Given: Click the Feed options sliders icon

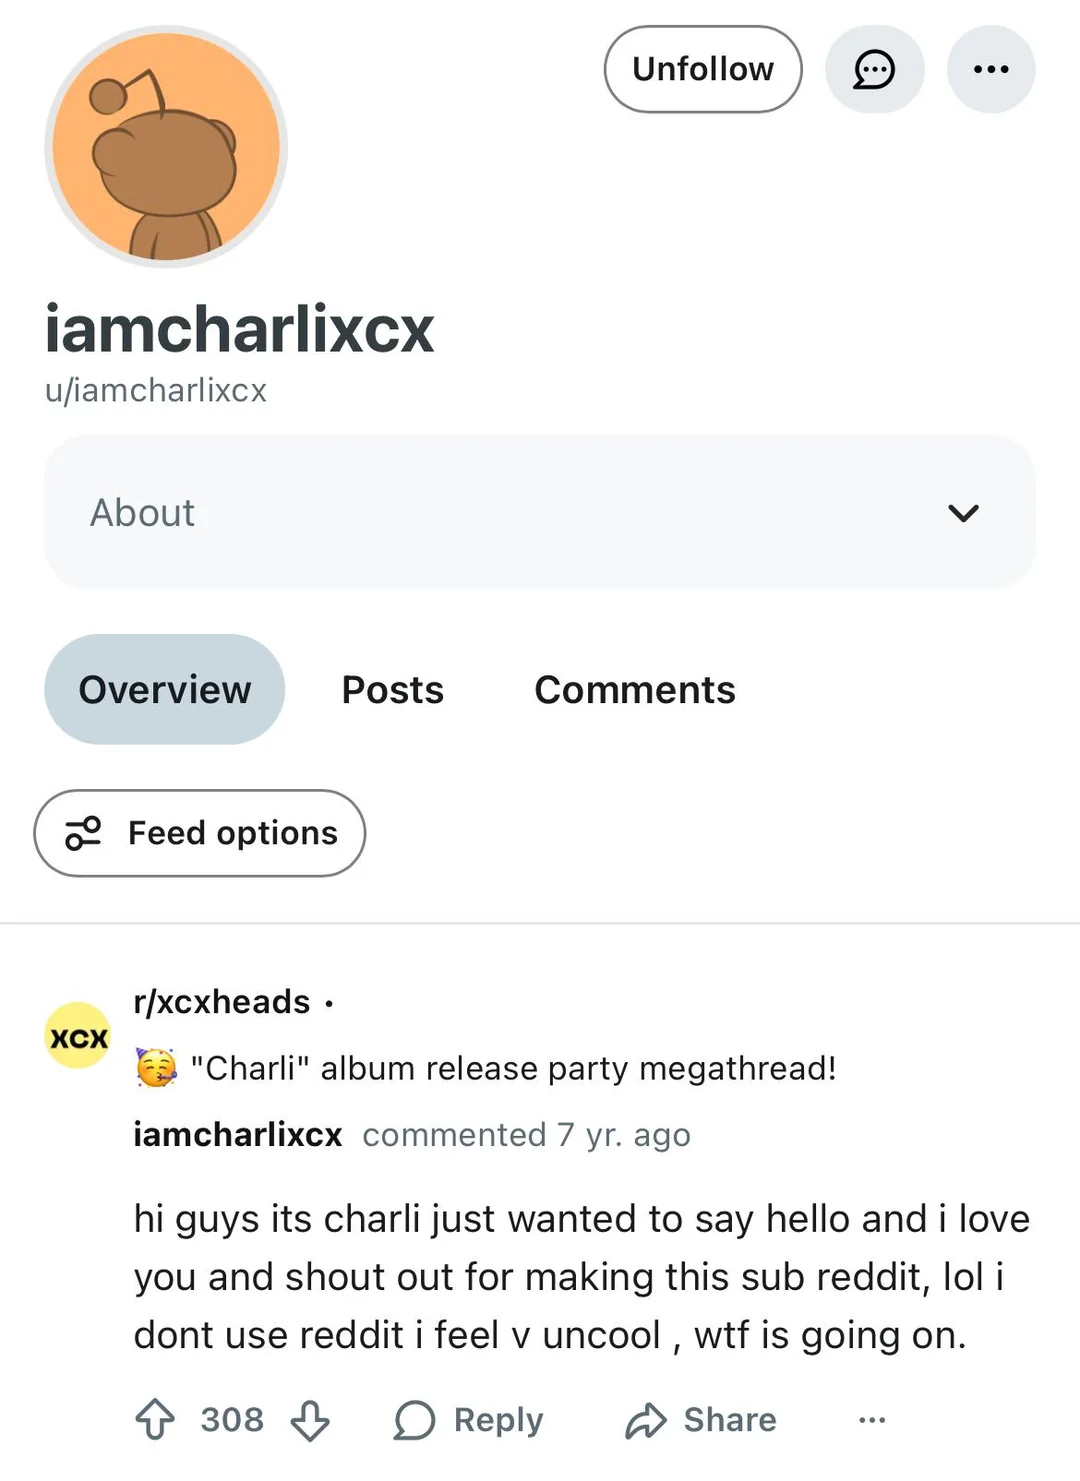Looking at the screenshot, I should [83, 833].
